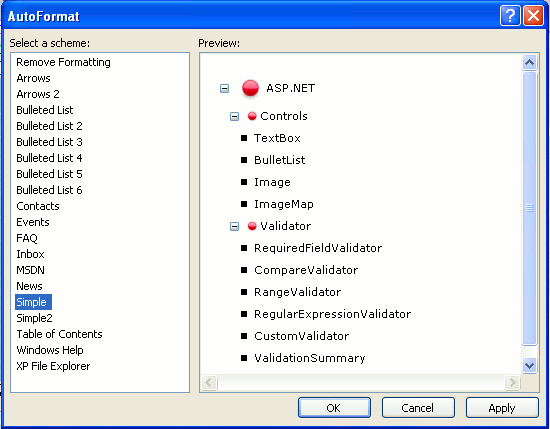This screenshot has width=550, height=429.
Task: Click the scroll down arrow in the preview pane
Action: (529, 366)
